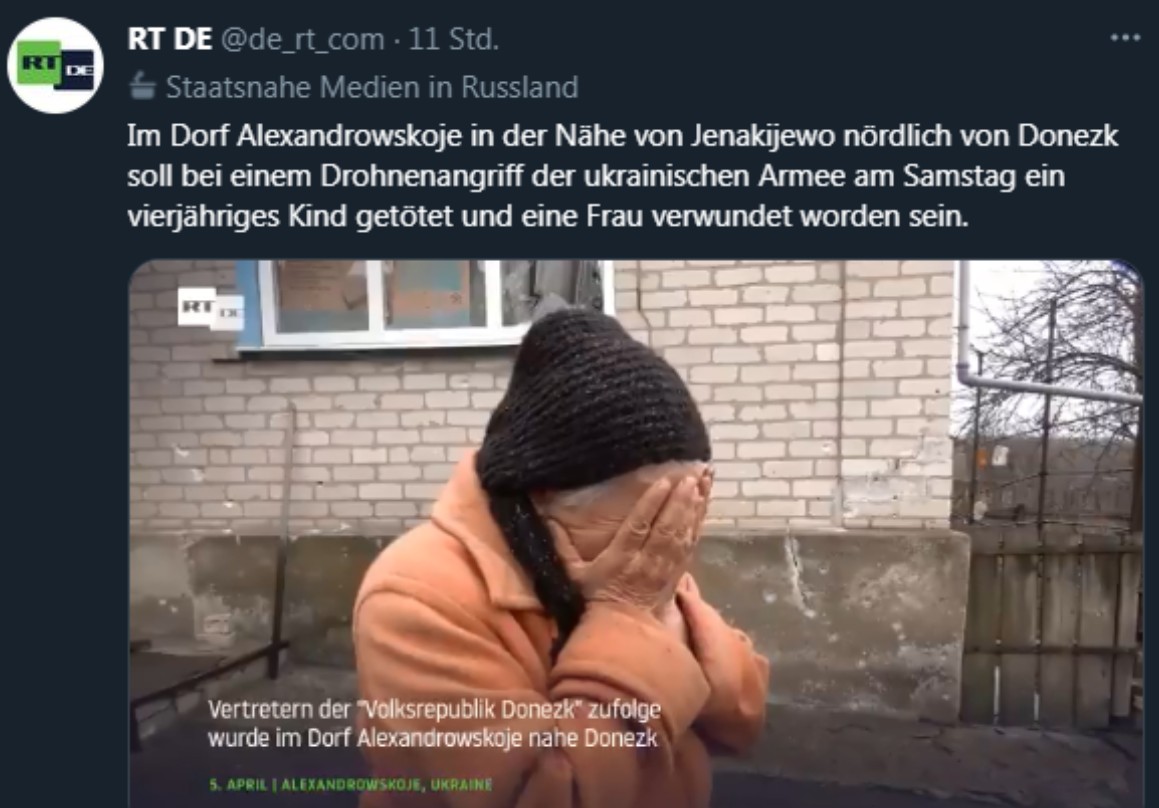Play the video of the crying woman
This screenshot has width=1159, height=808.
636,534
